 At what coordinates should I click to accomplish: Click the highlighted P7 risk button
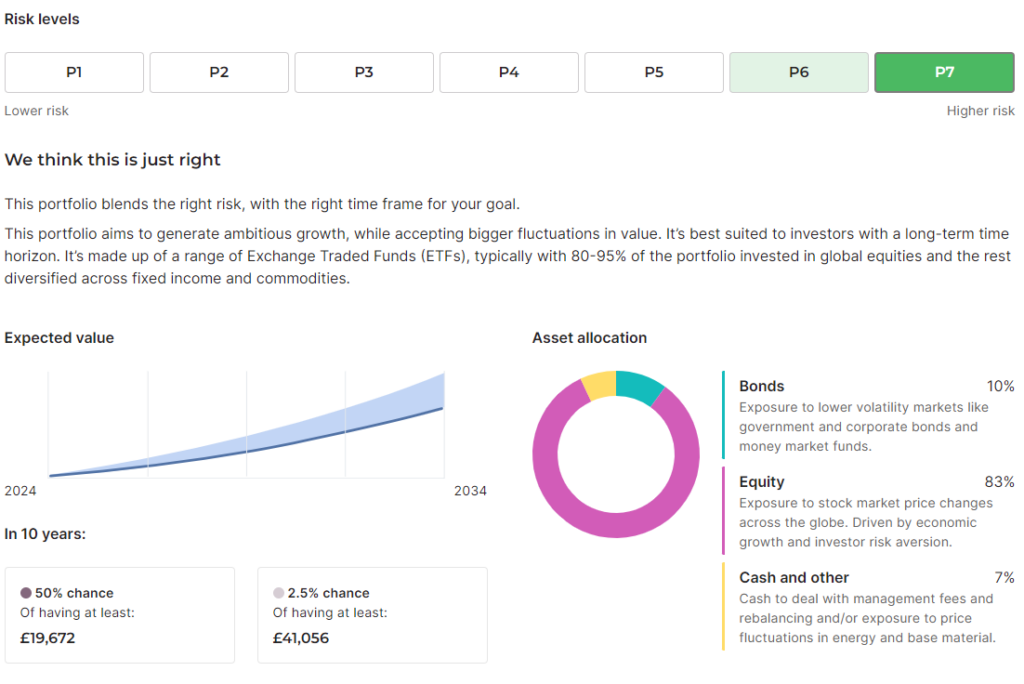[944, 72]
